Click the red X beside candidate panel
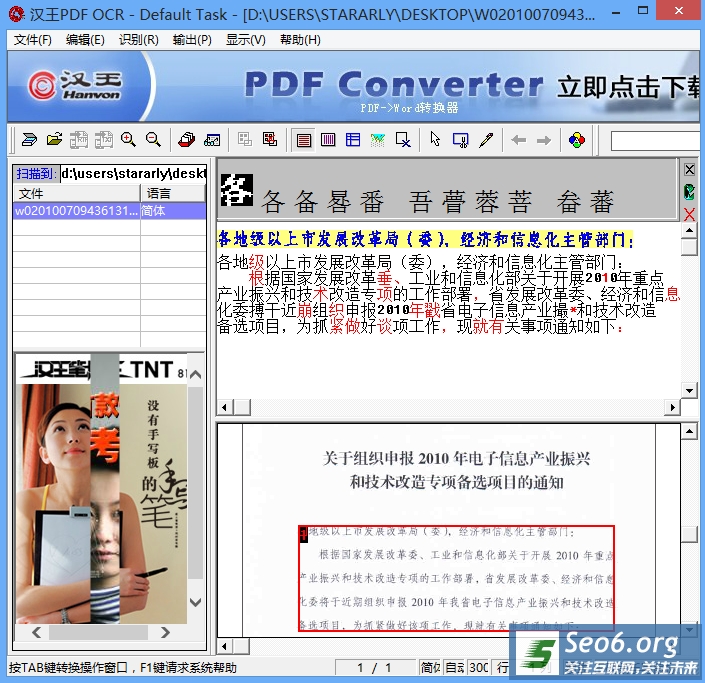The height and width of the screenshot is (683, 705). coord(689,214)
